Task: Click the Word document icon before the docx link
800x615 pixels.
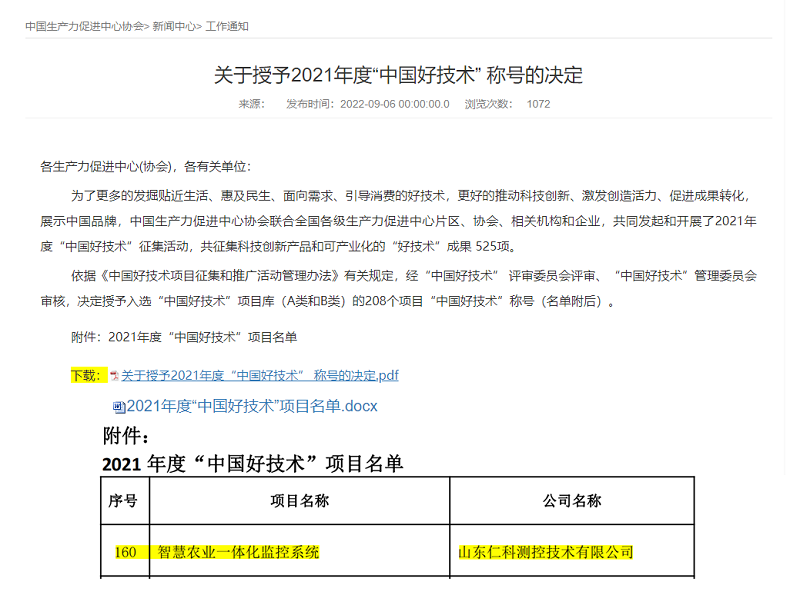Action: [119, 407]
